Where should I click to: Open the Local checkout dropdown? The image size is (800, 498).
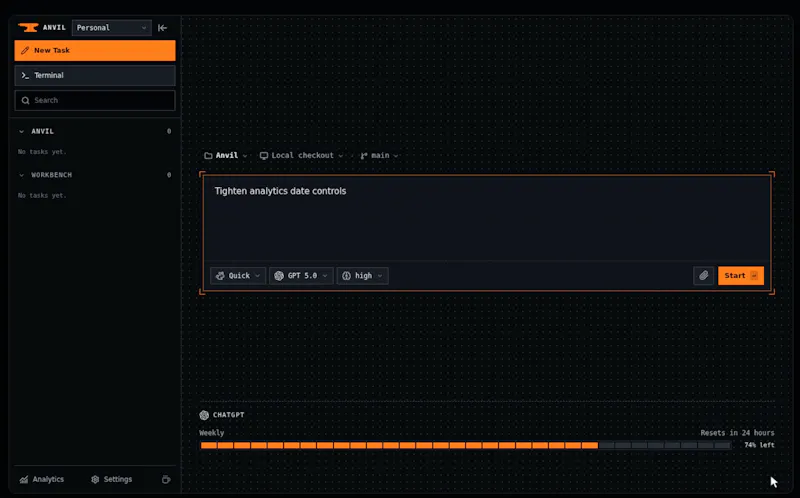click(x=302, y=156)
